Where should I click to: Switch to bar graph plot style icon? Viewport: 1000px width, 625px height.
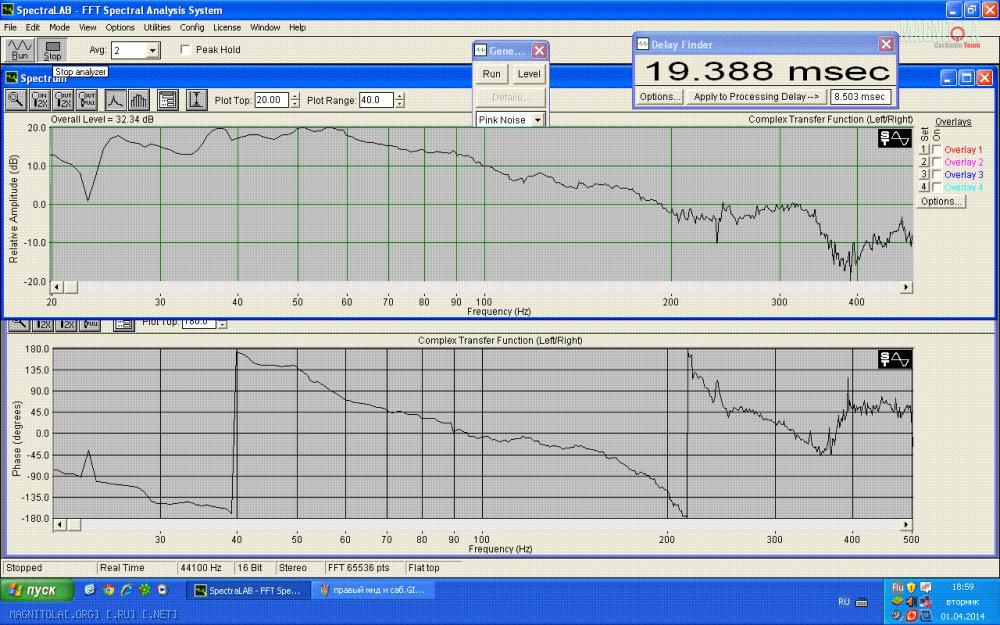(139, 99)
